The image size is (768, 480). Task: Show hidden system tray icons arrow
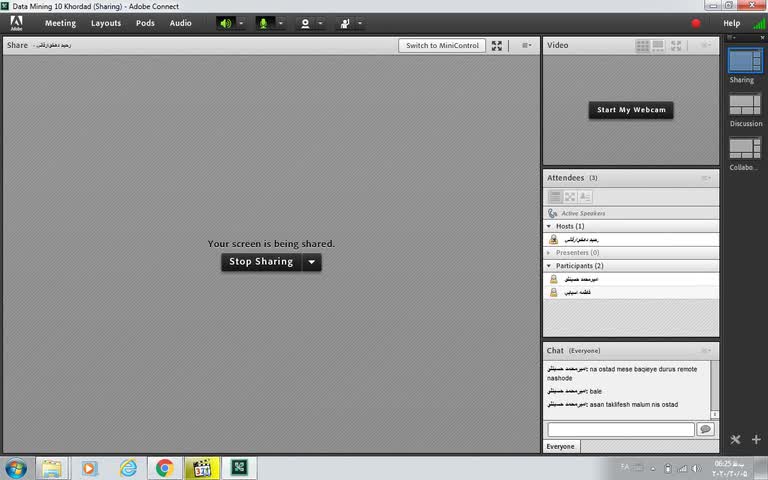(x=652, y=469)
